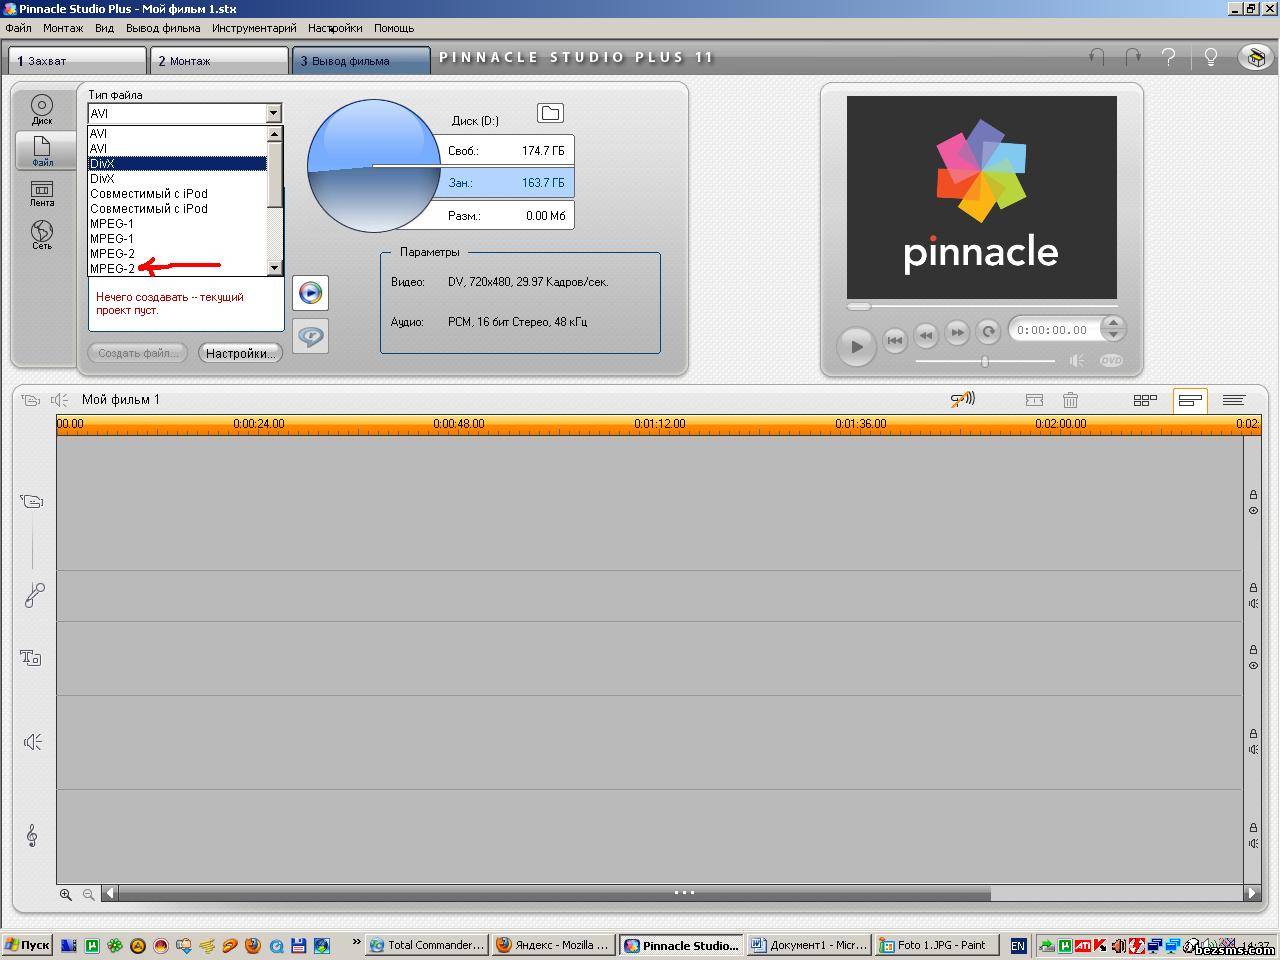Screen dimensions: 1280x960
Task: Click the music track treble clef icon
Action: [x=32, y=835]
